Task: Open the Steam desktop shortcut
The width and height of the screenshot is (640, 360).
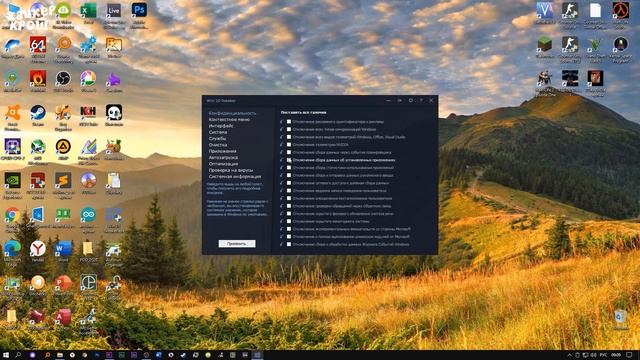Action: 38,113
